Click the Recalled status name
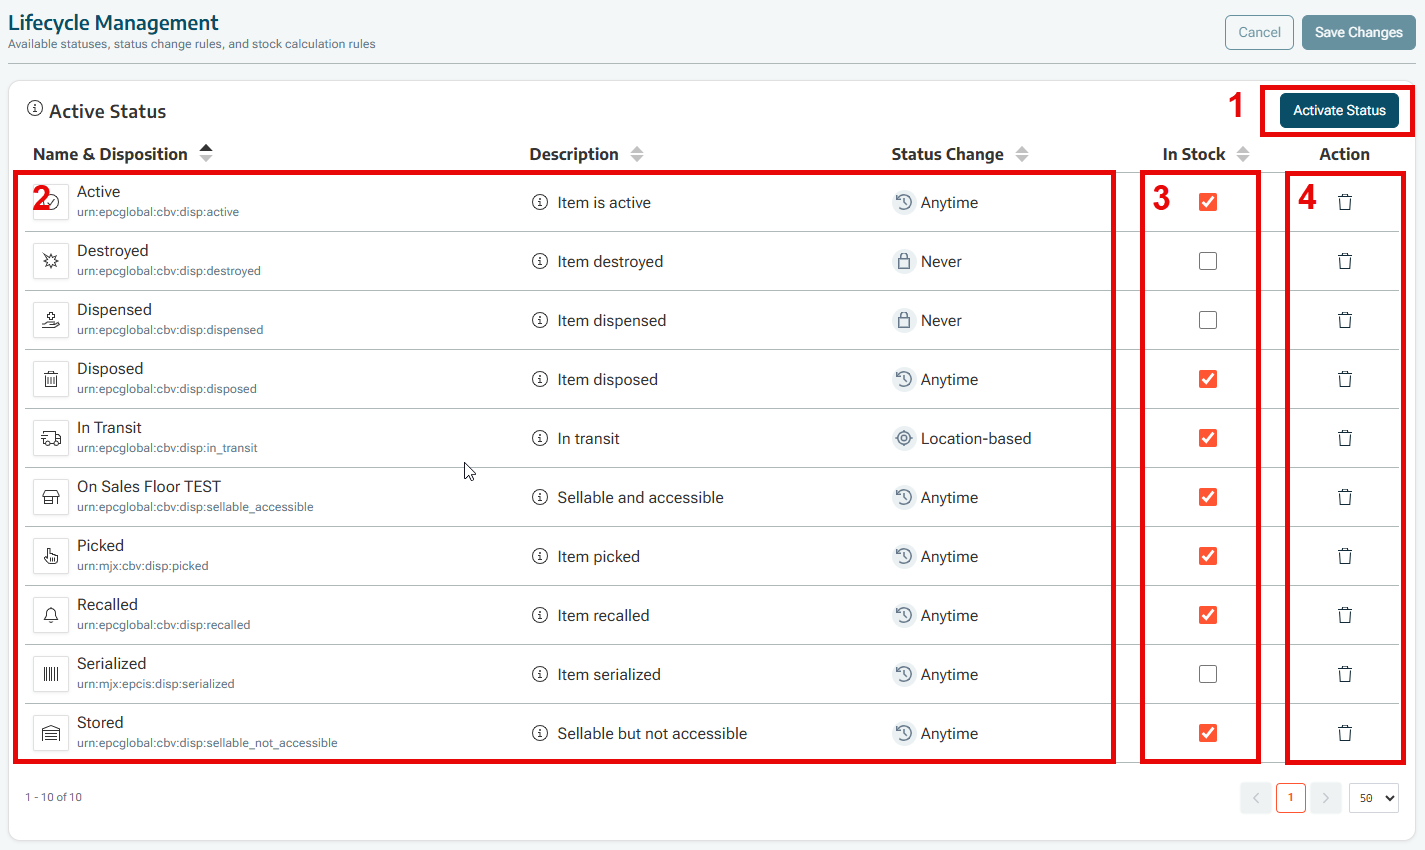This screenshot has height=850, width=1425. point(107,605)
